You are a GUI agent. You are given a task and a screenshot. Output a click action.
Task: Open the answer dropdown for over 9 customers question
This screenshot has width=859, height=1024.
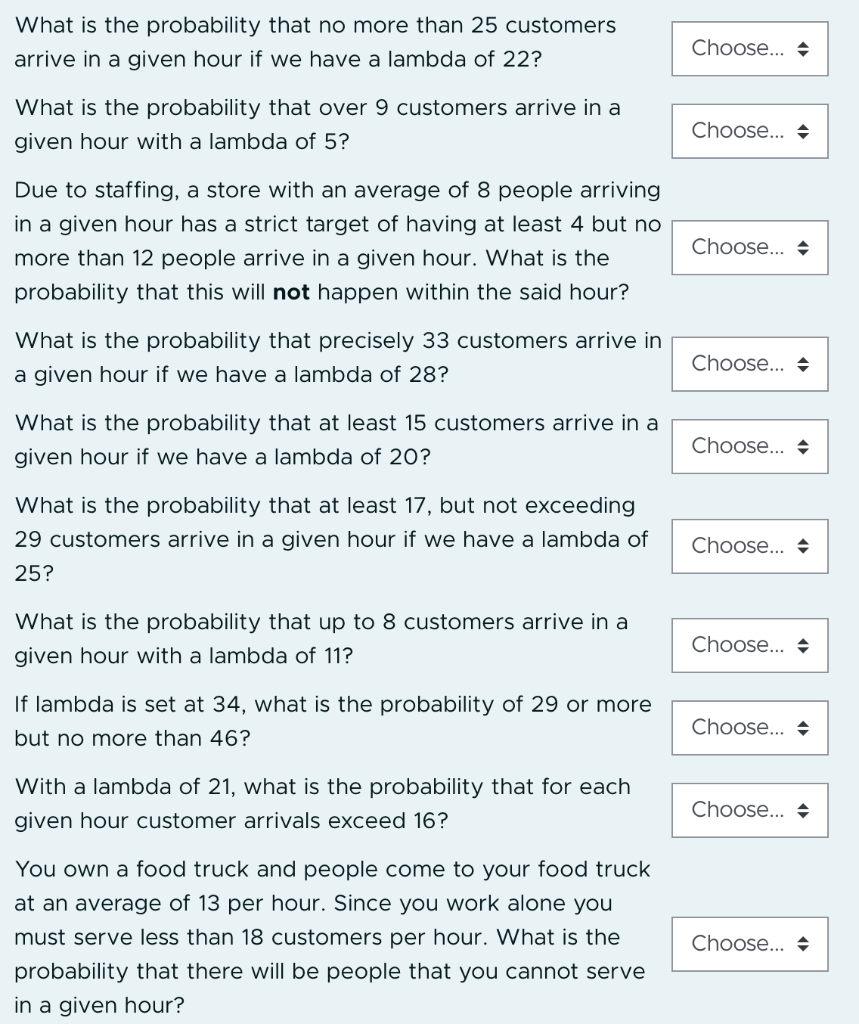[x=749, y=130]
